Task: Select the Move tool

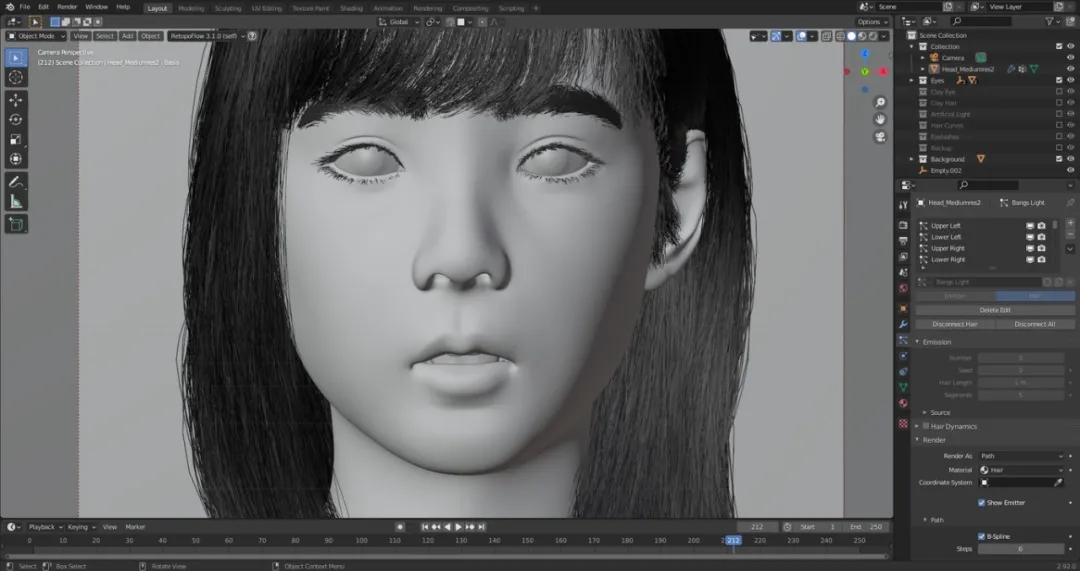Action: click(x=16, y=100)
